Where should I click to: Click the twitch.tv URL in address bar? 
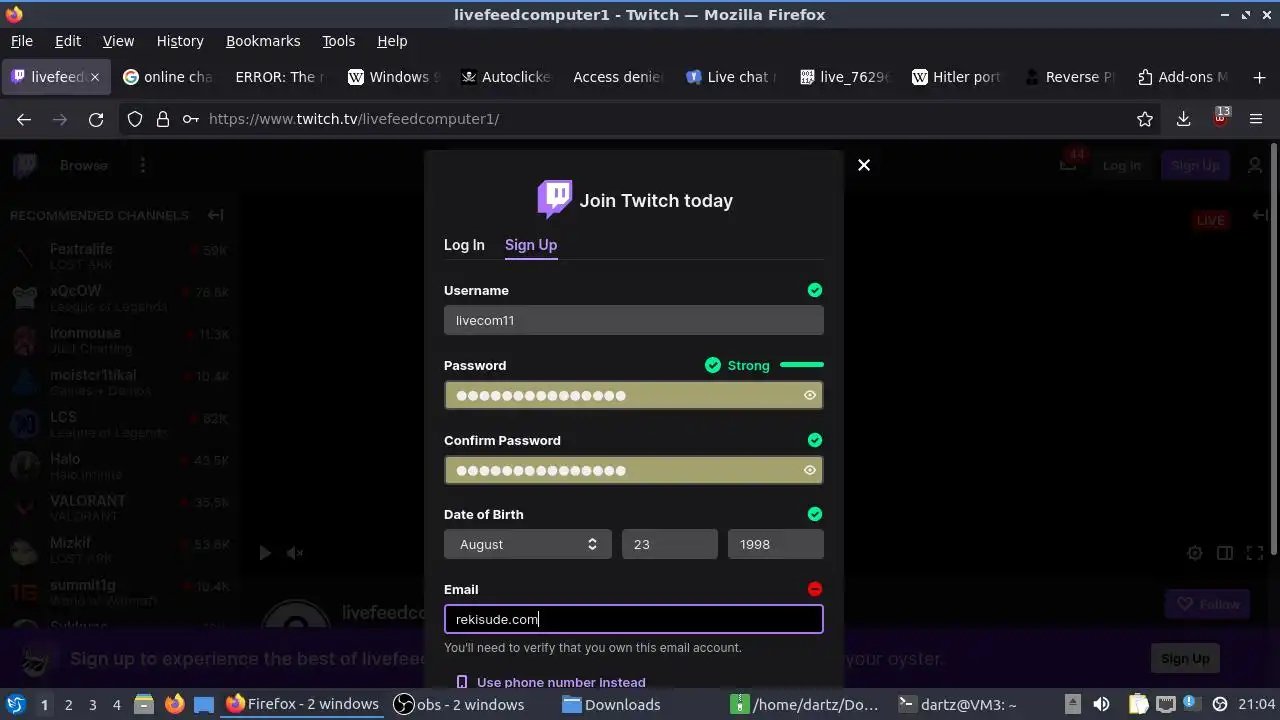click(x=354, y=119)
